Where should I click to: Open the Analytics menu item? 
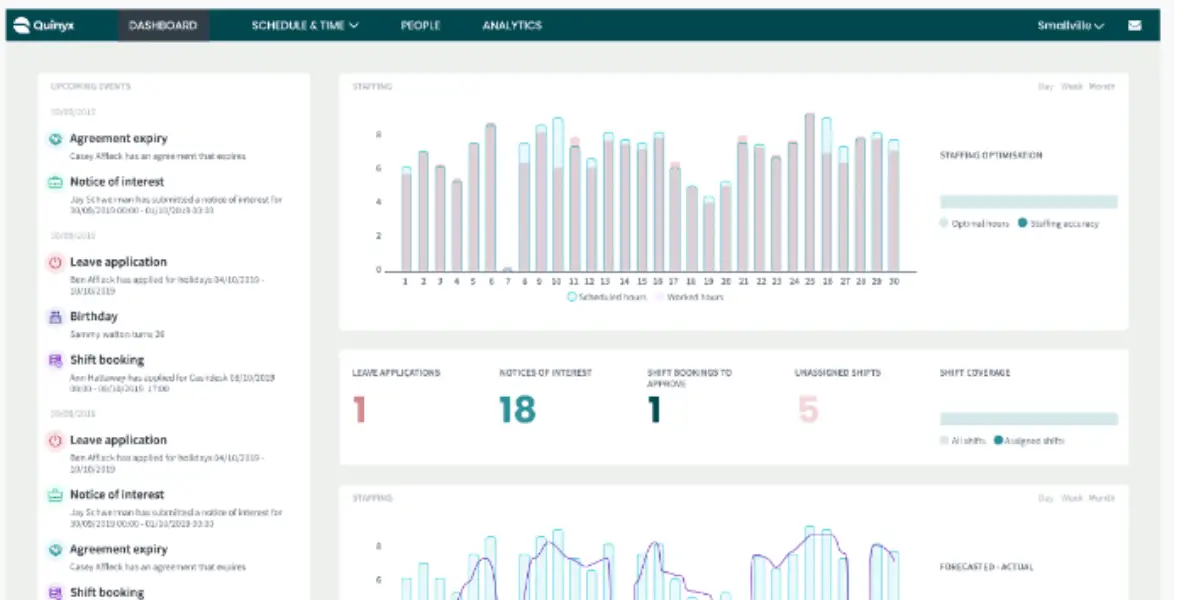click(512, 26)
